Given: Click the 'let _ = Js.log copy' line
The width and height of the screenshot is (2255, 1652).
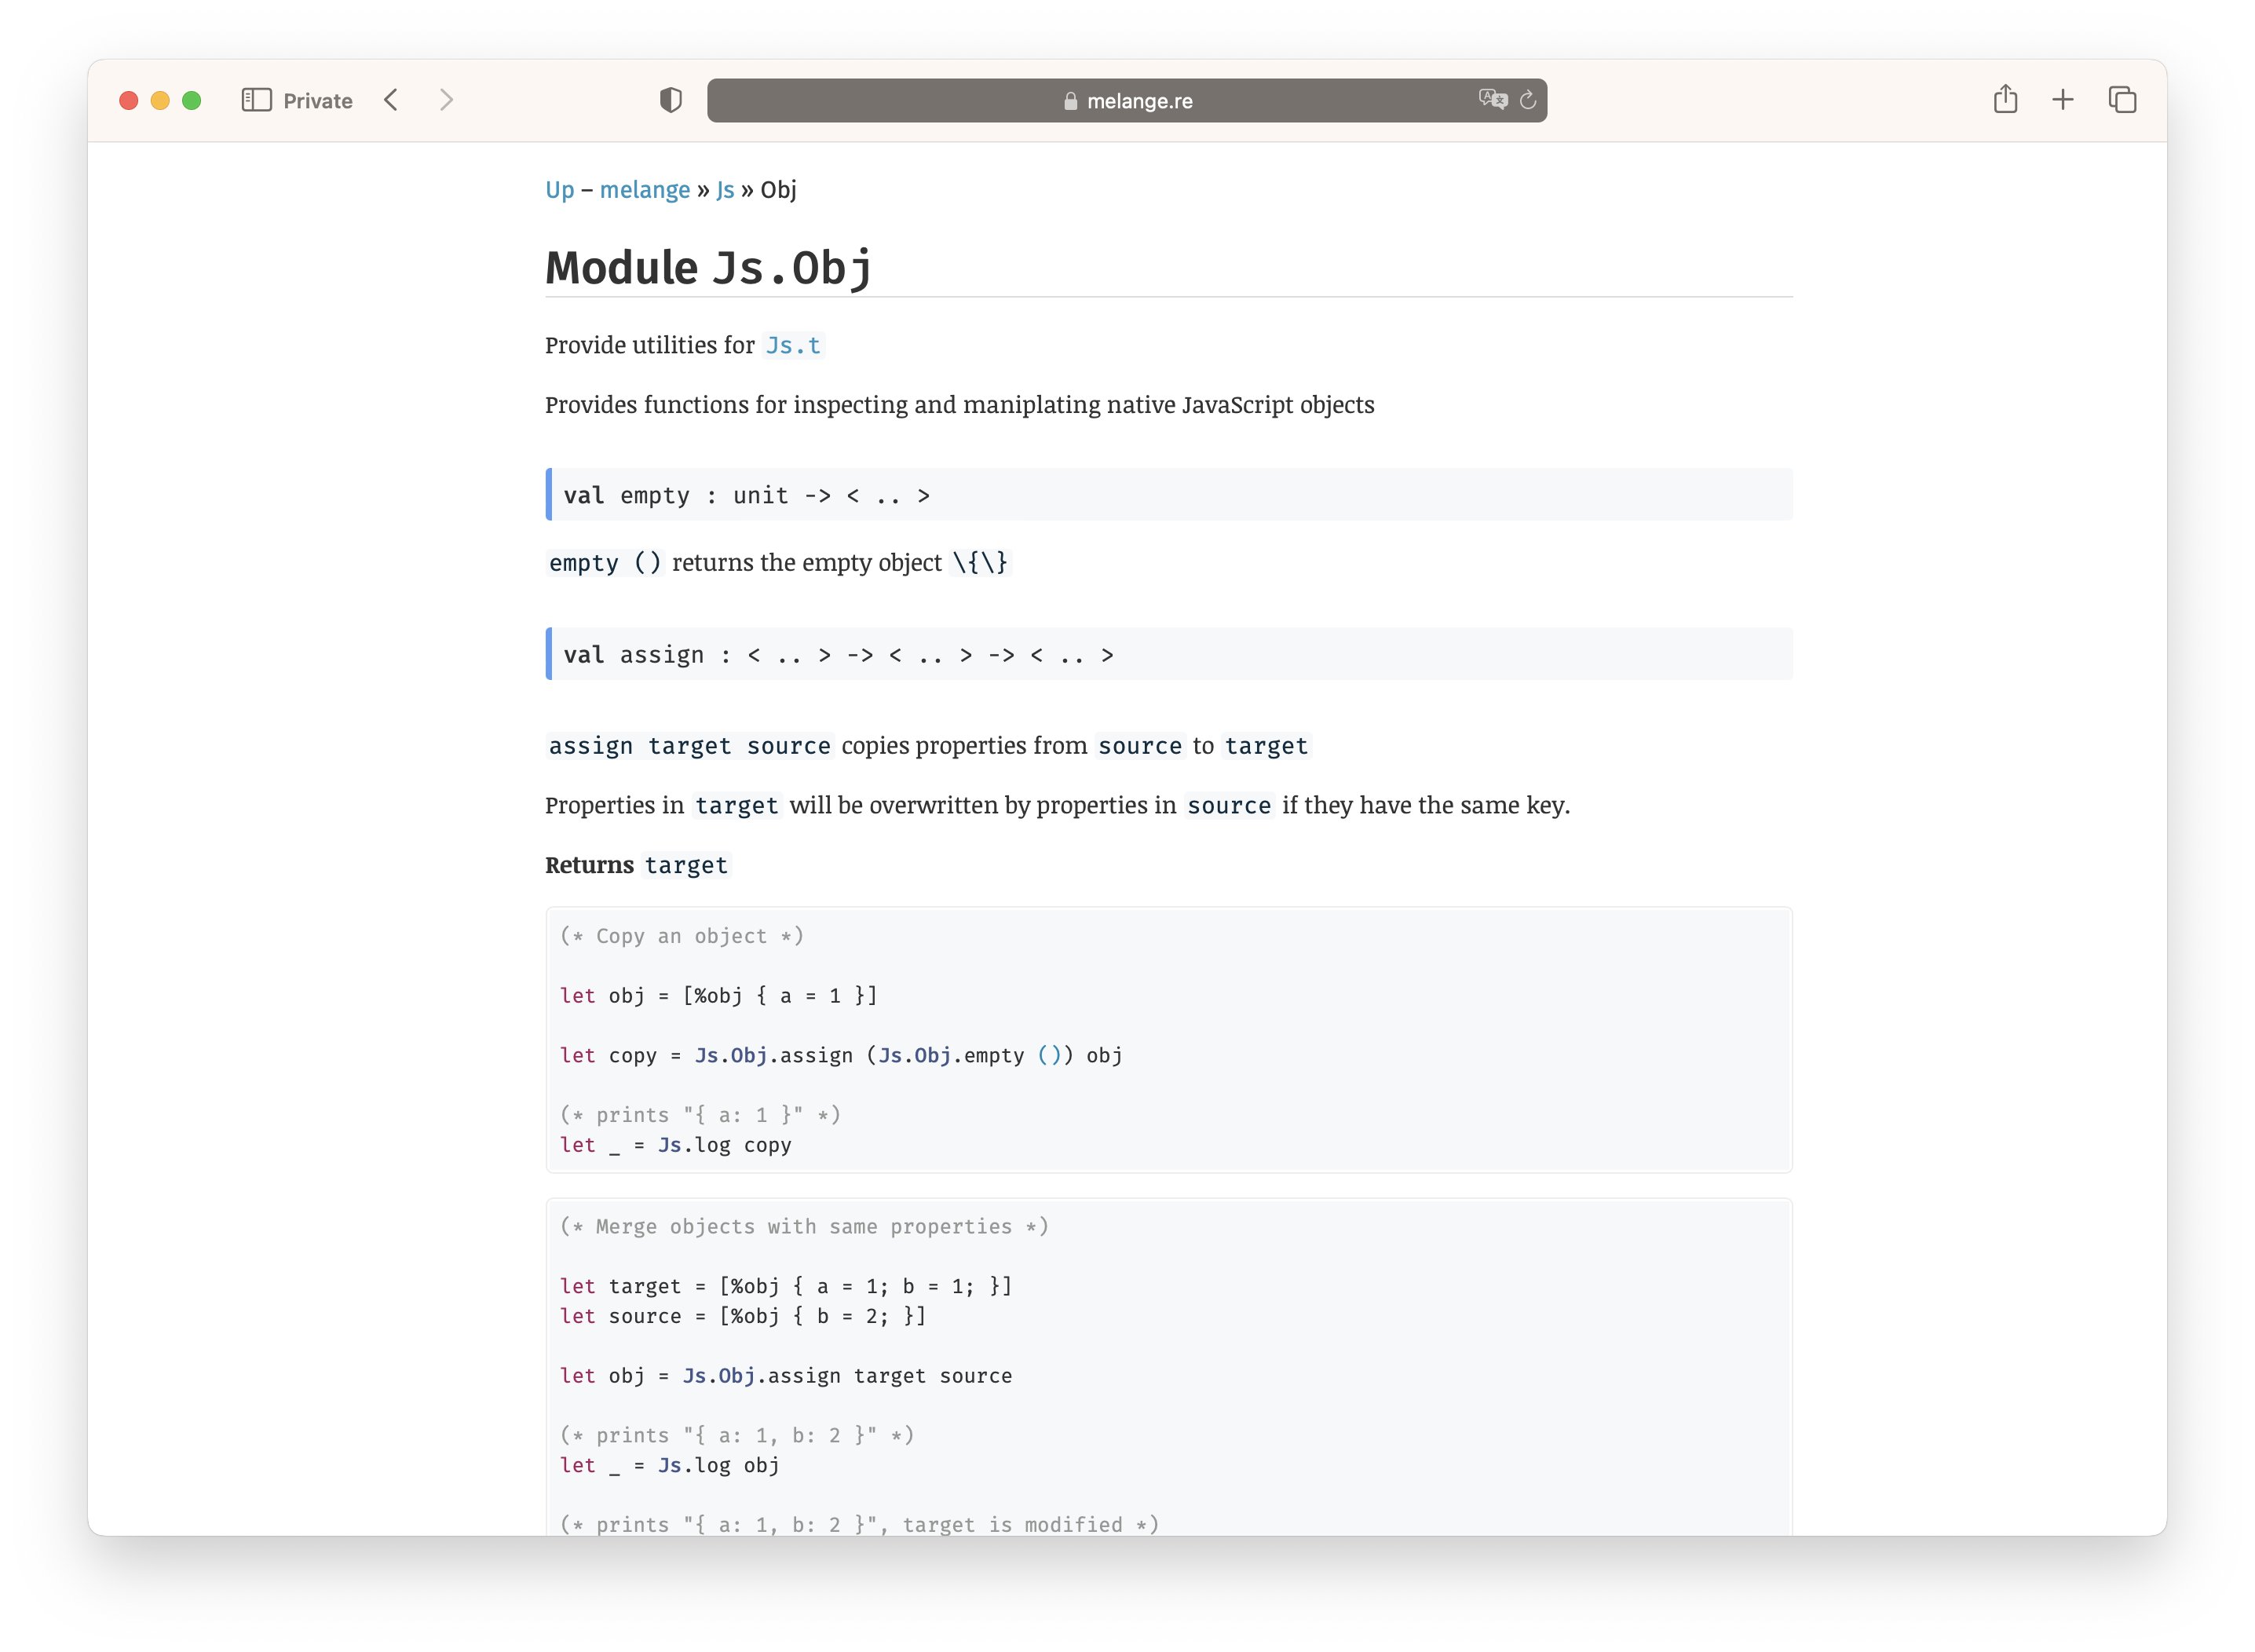Looking at the screenshot, I should click(x=675, y=1145).
